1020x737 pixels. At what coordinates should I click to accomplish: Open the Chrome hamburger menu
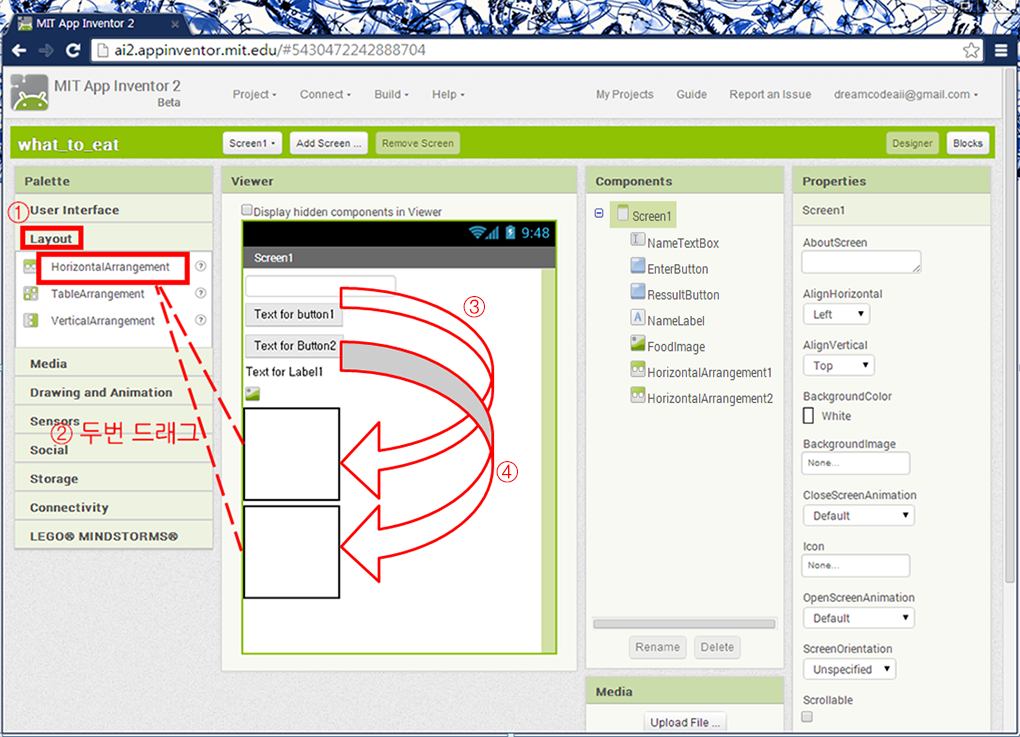(1001, 50)
